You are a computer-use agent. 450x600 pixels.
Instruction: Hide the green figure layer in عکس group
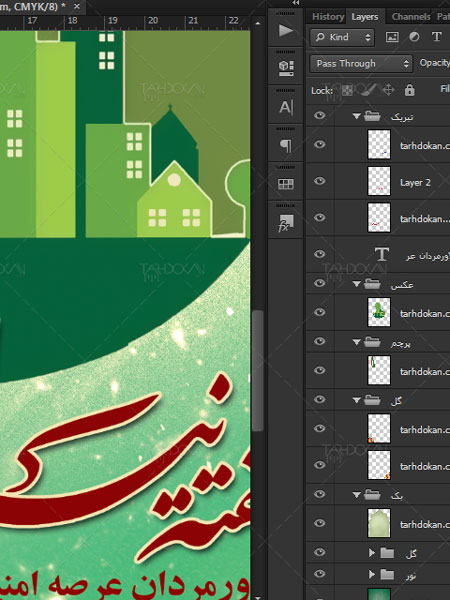pos(320,312)
